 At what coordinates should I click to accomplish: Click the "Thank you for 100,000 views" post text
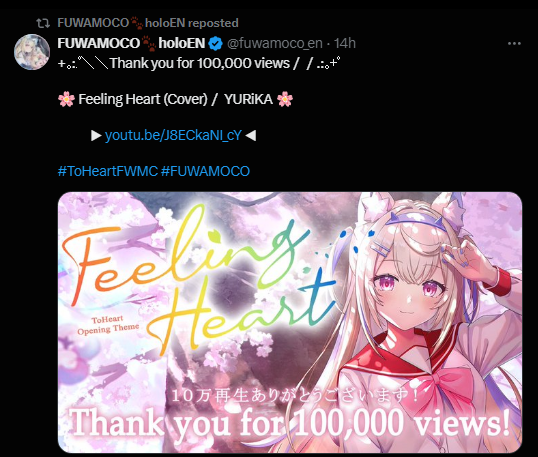(199, 63)
